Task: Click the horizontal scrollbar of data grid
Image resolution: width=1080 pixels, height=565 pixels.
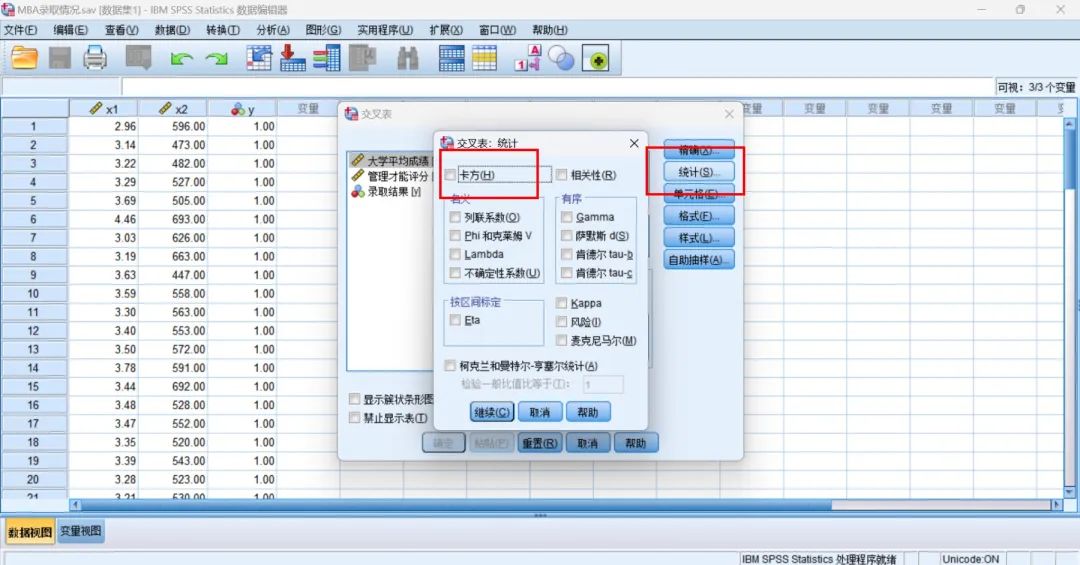Action: point(456,505)
